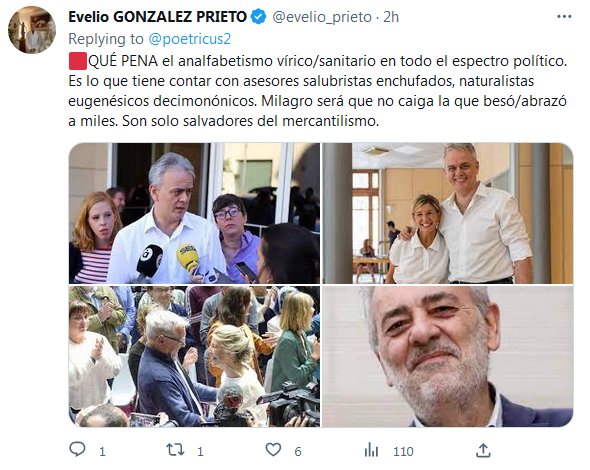Viewport: 590px width, 470px height.
Task: Open Evelio GONZALEZ PRIETO profile name
Action: coord(157,17)
